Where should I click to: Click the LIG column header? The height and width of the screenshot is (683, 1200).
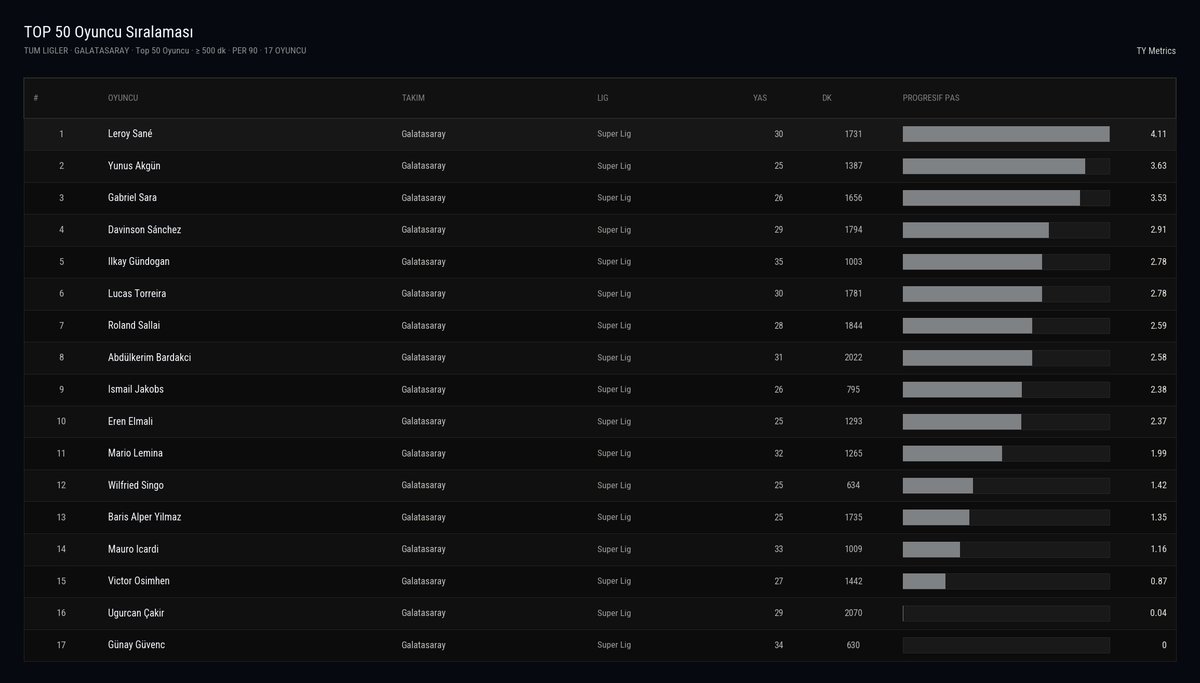pyautogui.click(x=603, y=98)
